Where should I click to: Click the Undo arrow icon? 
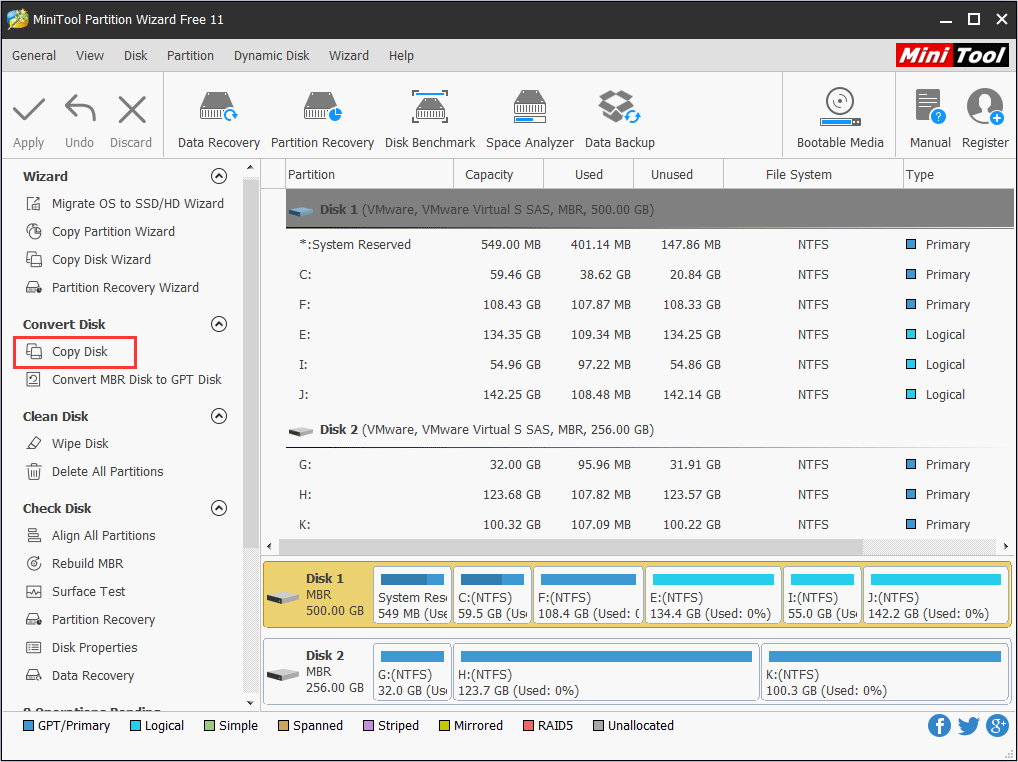tap(80, 109)
